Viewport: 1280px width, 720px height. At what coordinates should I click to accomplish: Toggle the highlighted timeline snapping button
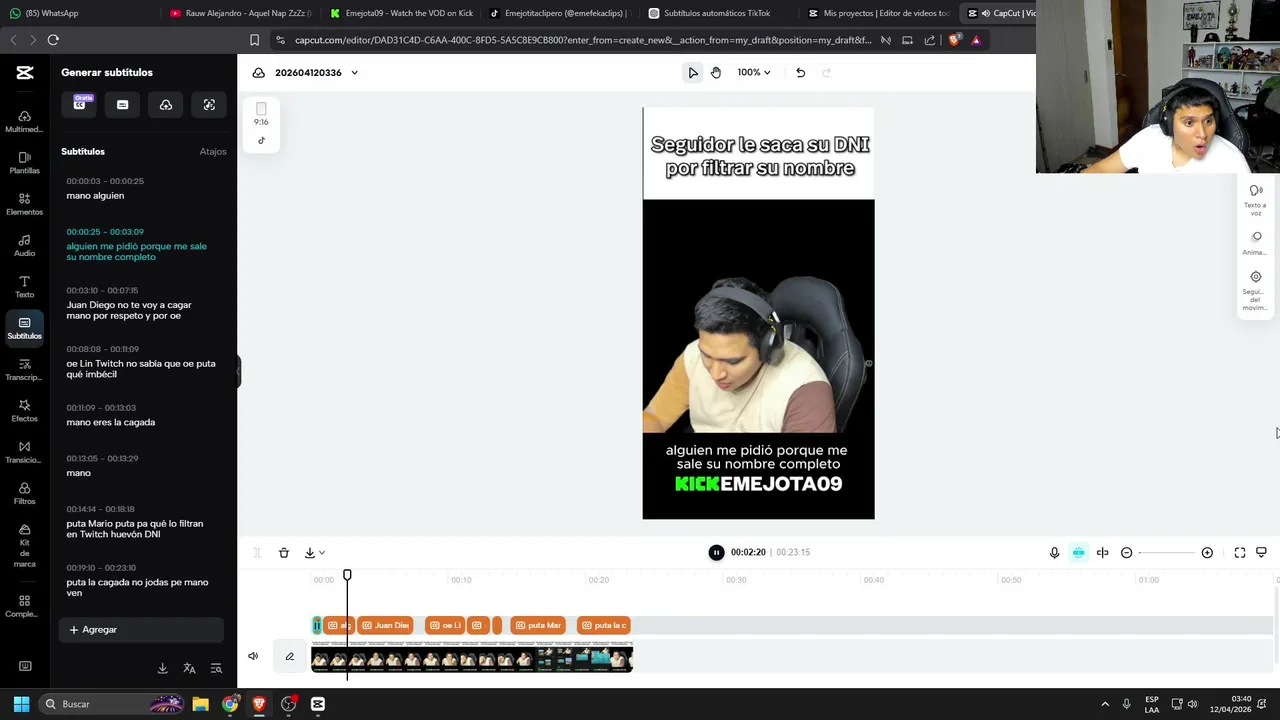(x=1078, y=552)
